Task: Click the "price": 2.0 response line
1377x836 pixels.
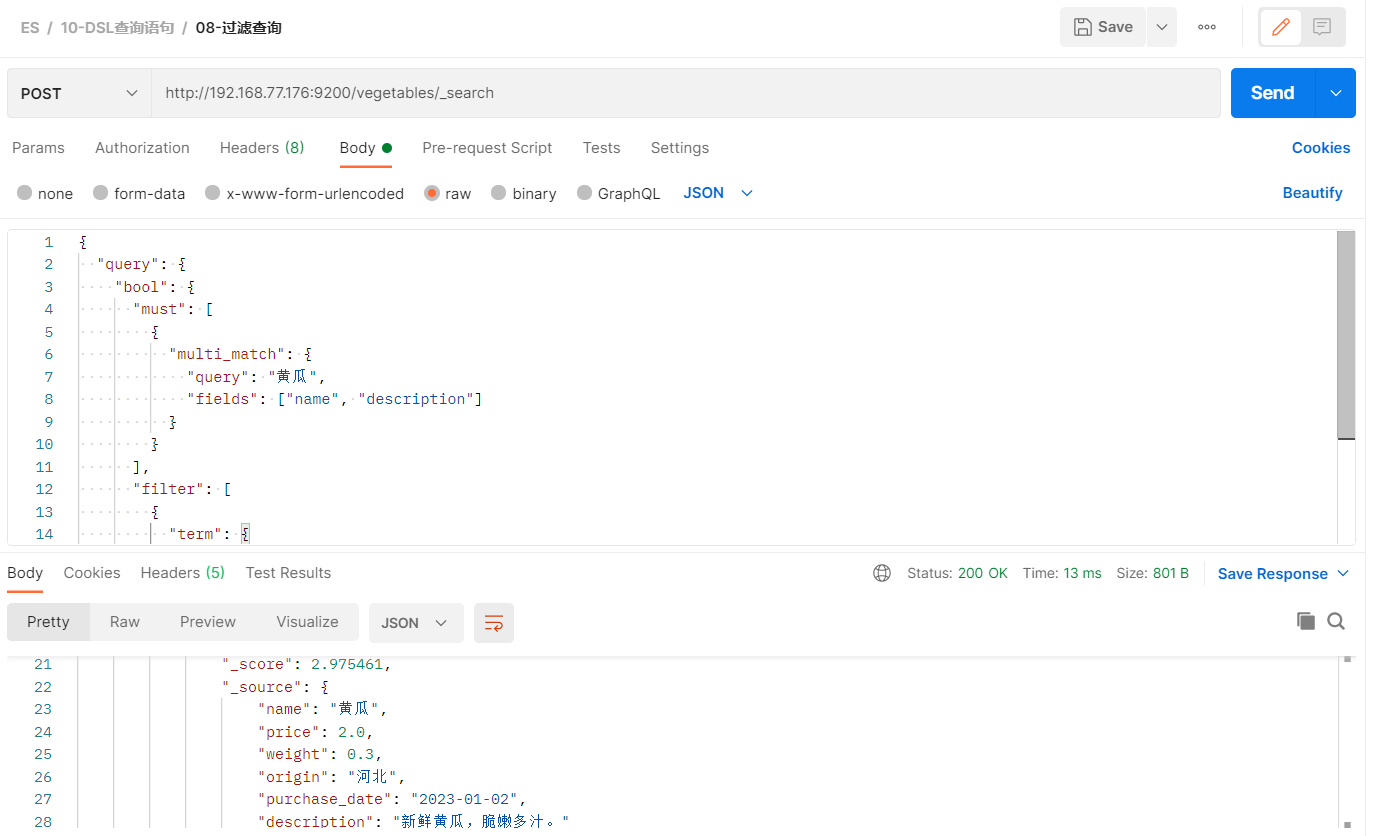Action: coord(316,732)
